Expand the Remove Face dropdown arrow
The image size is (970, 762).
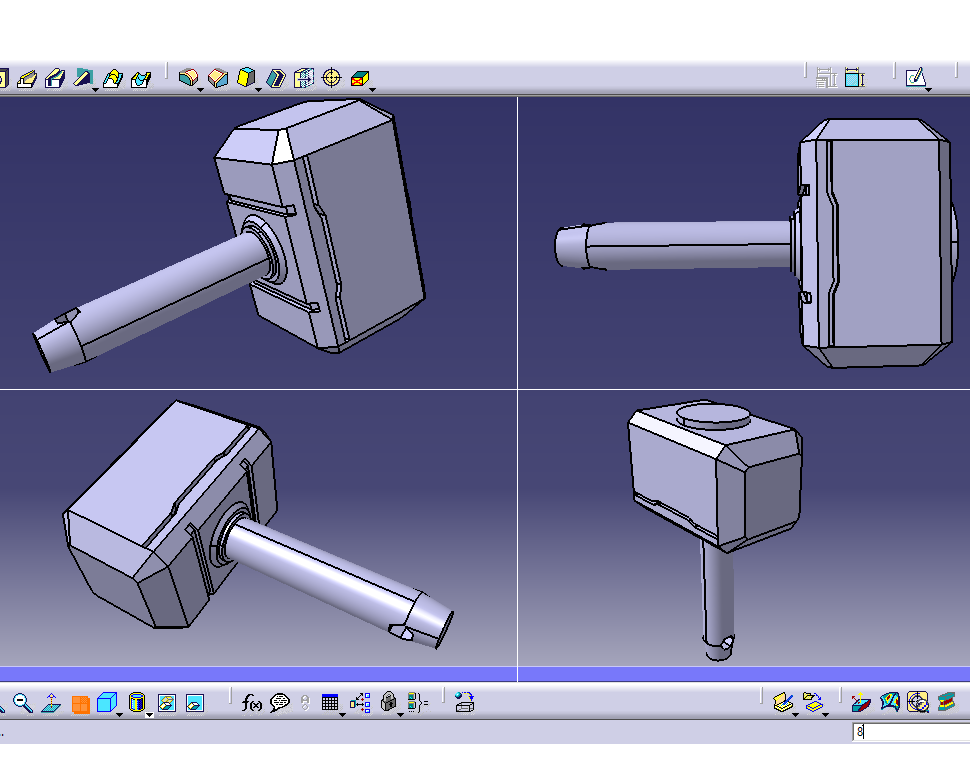[372, 90]
